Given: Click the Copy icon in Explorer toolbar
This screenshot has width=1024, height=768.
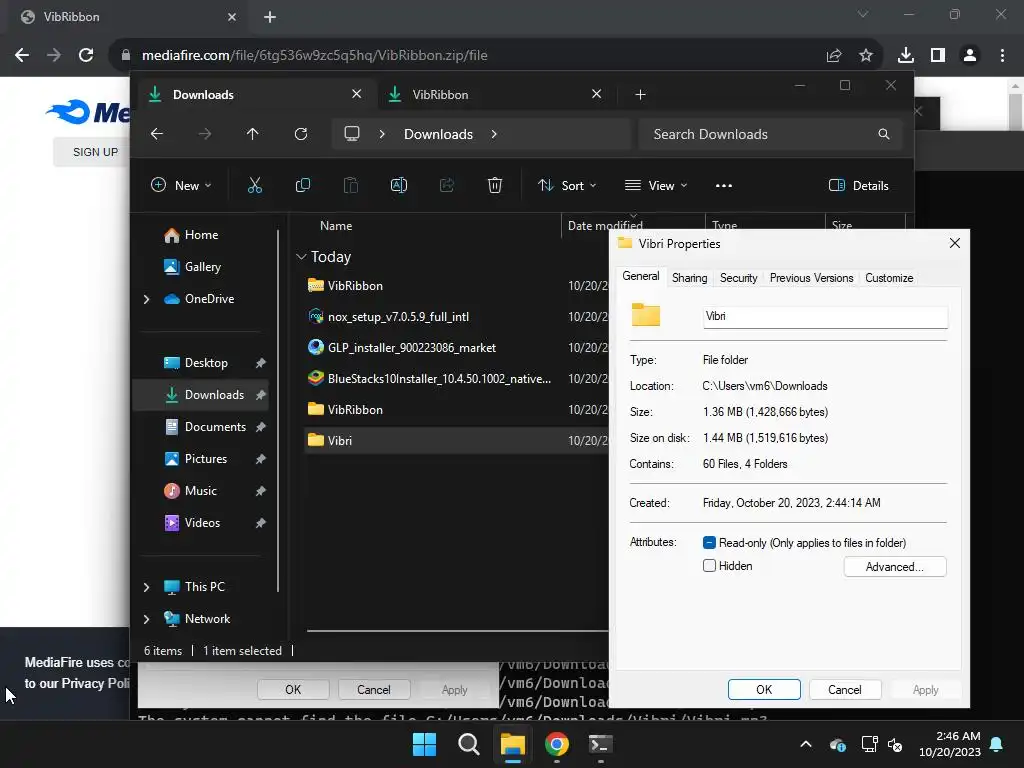Looking at the screenshot, I should (x=302, y=185).
